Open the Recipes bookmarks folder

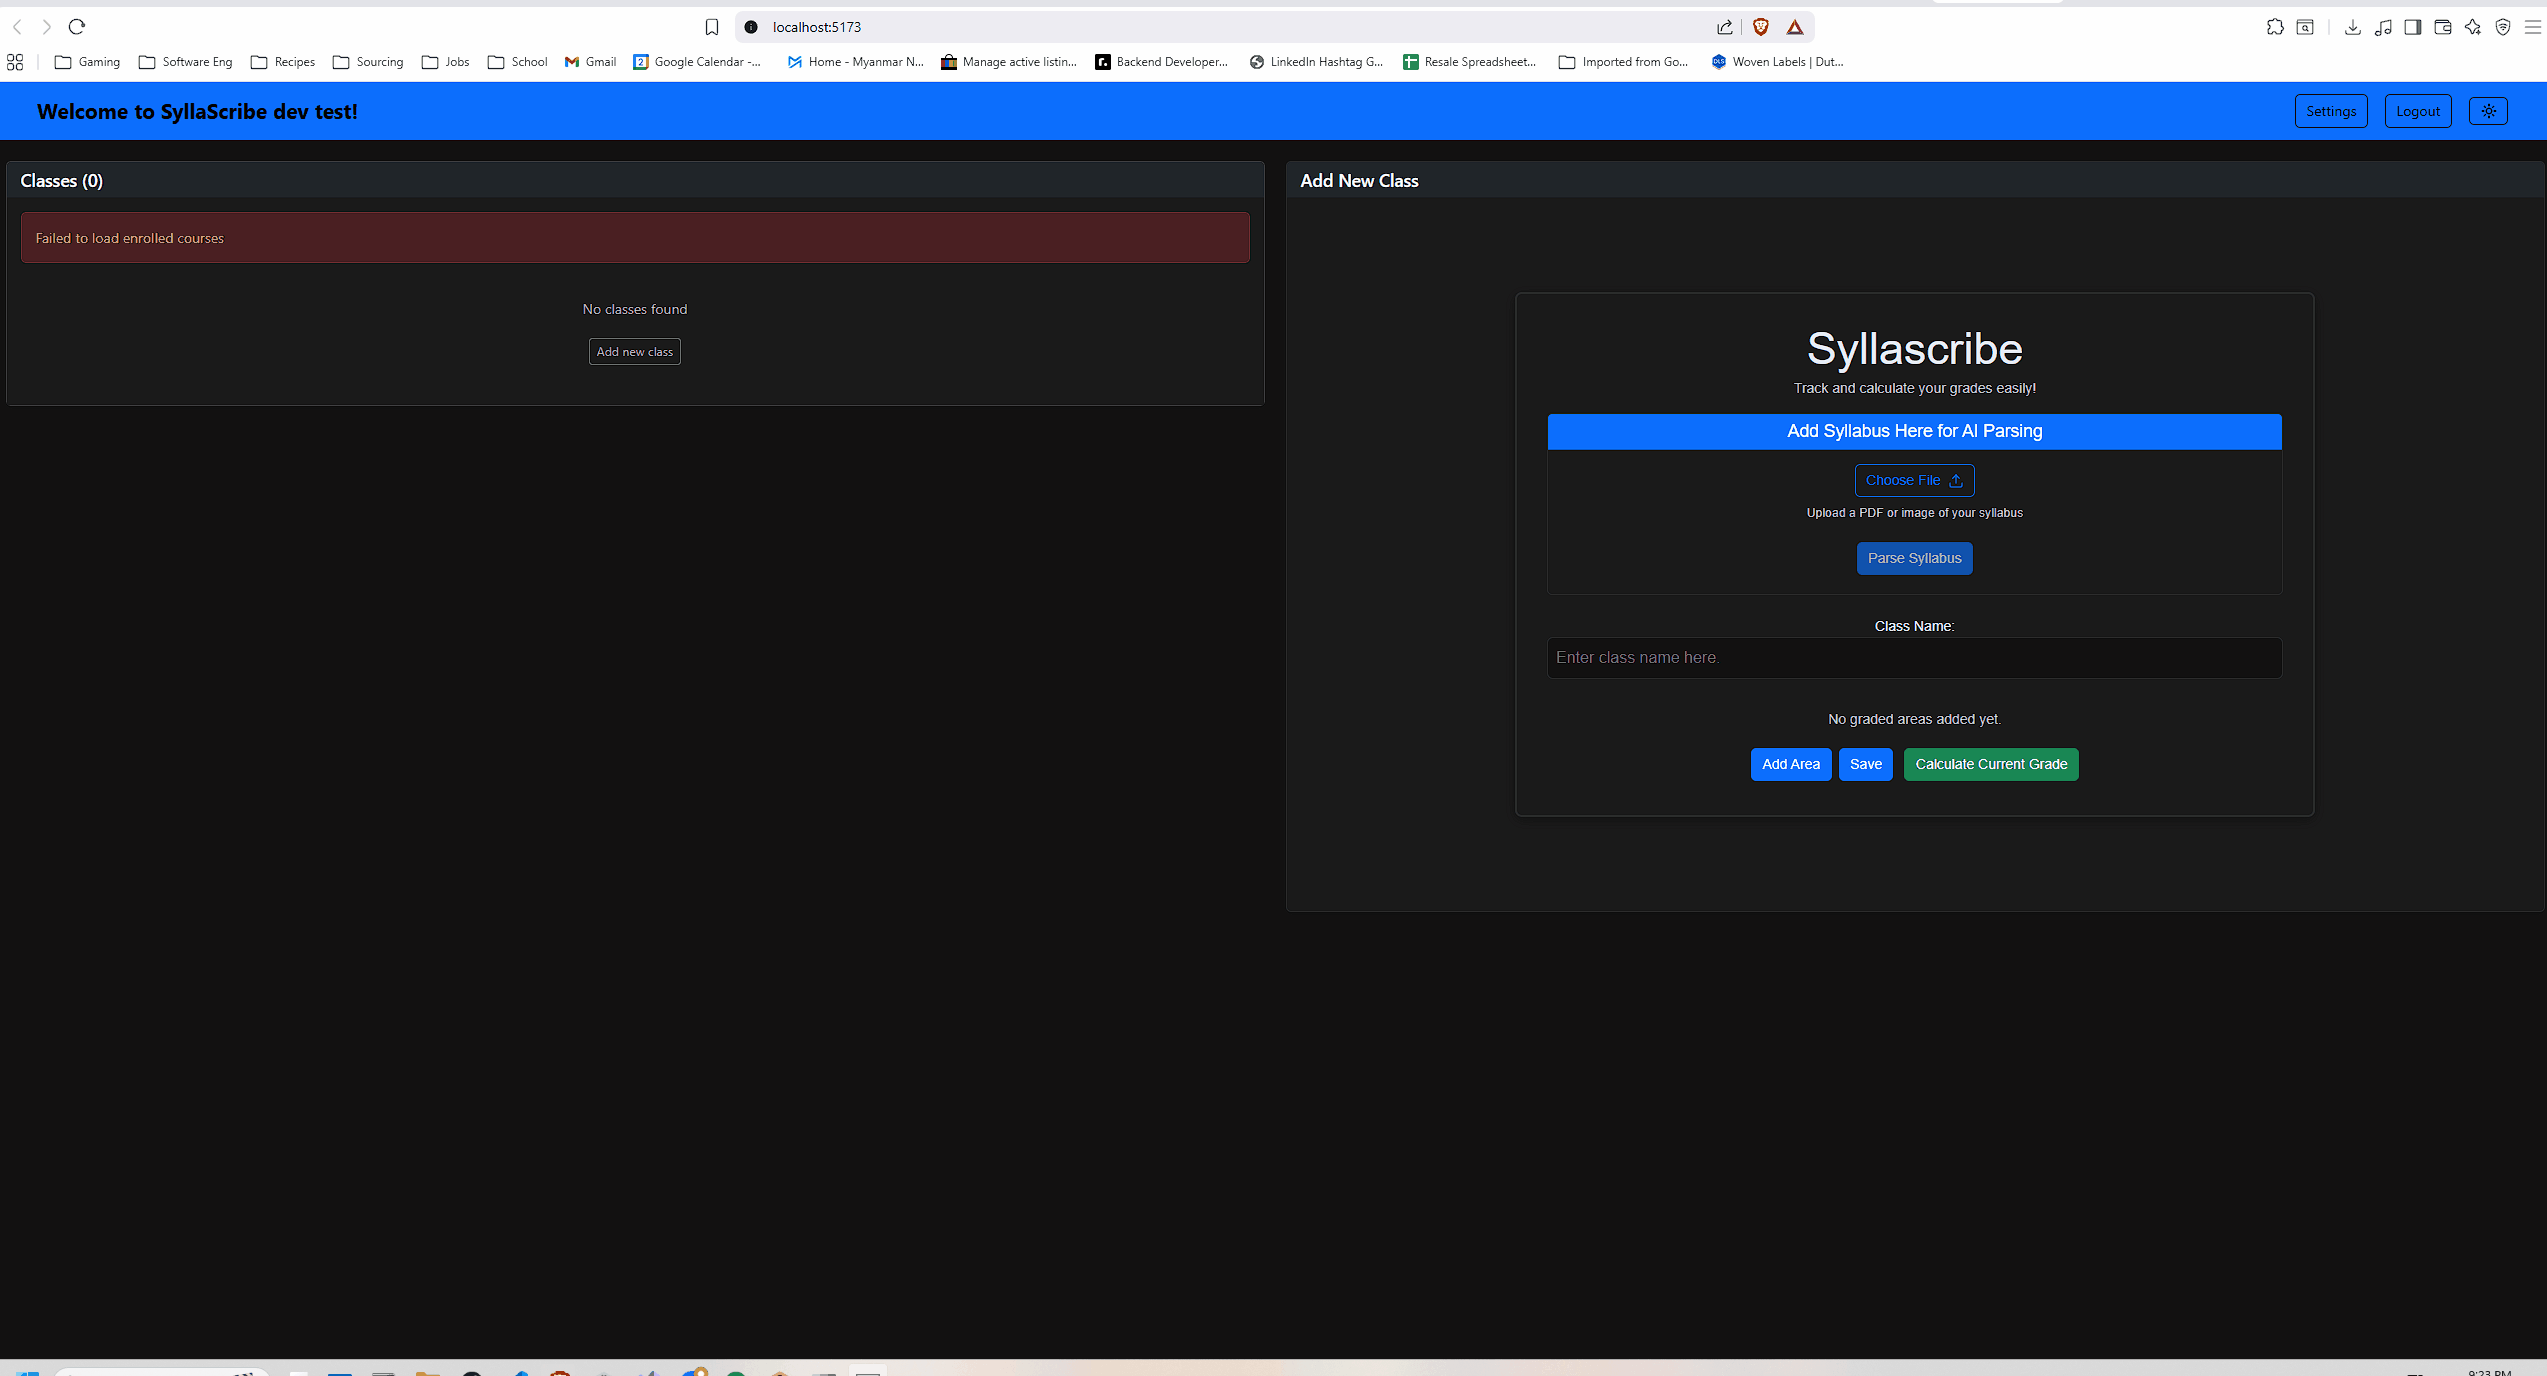pyautogui.click(x=283, y=62)
